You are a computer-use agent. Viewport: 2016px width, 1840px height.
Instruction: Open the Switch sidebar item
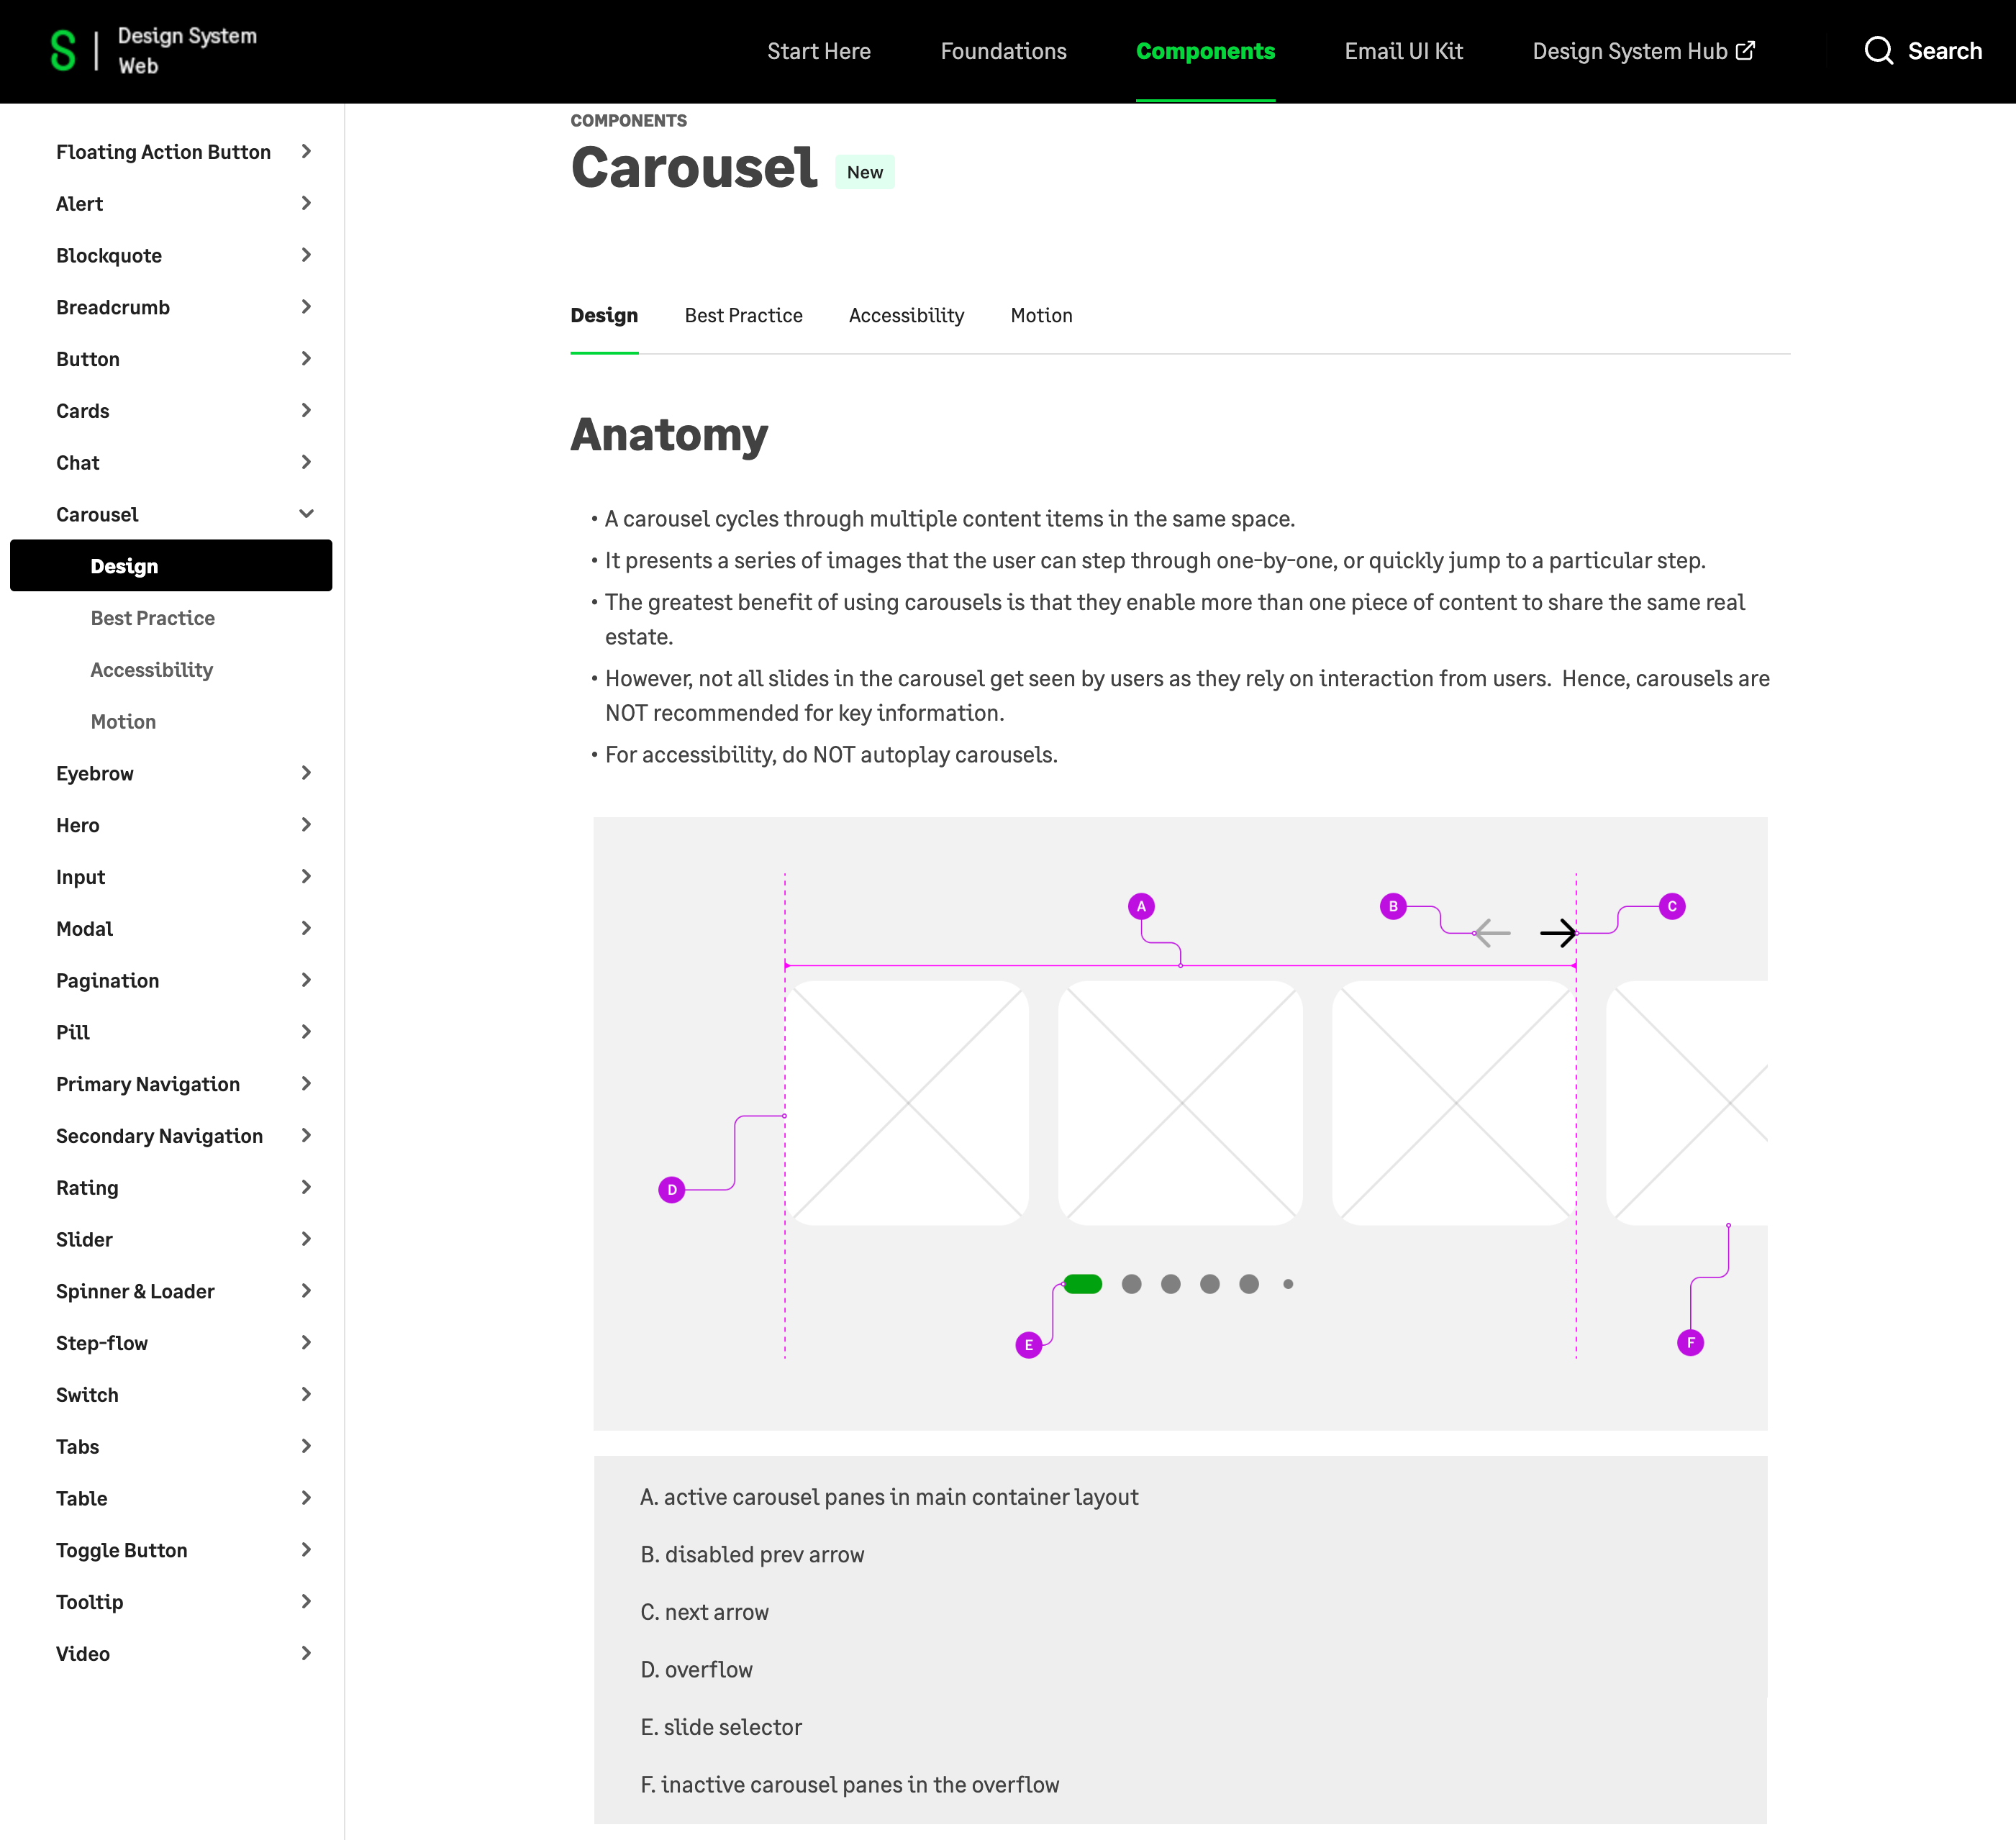(x=87, y=1394)
